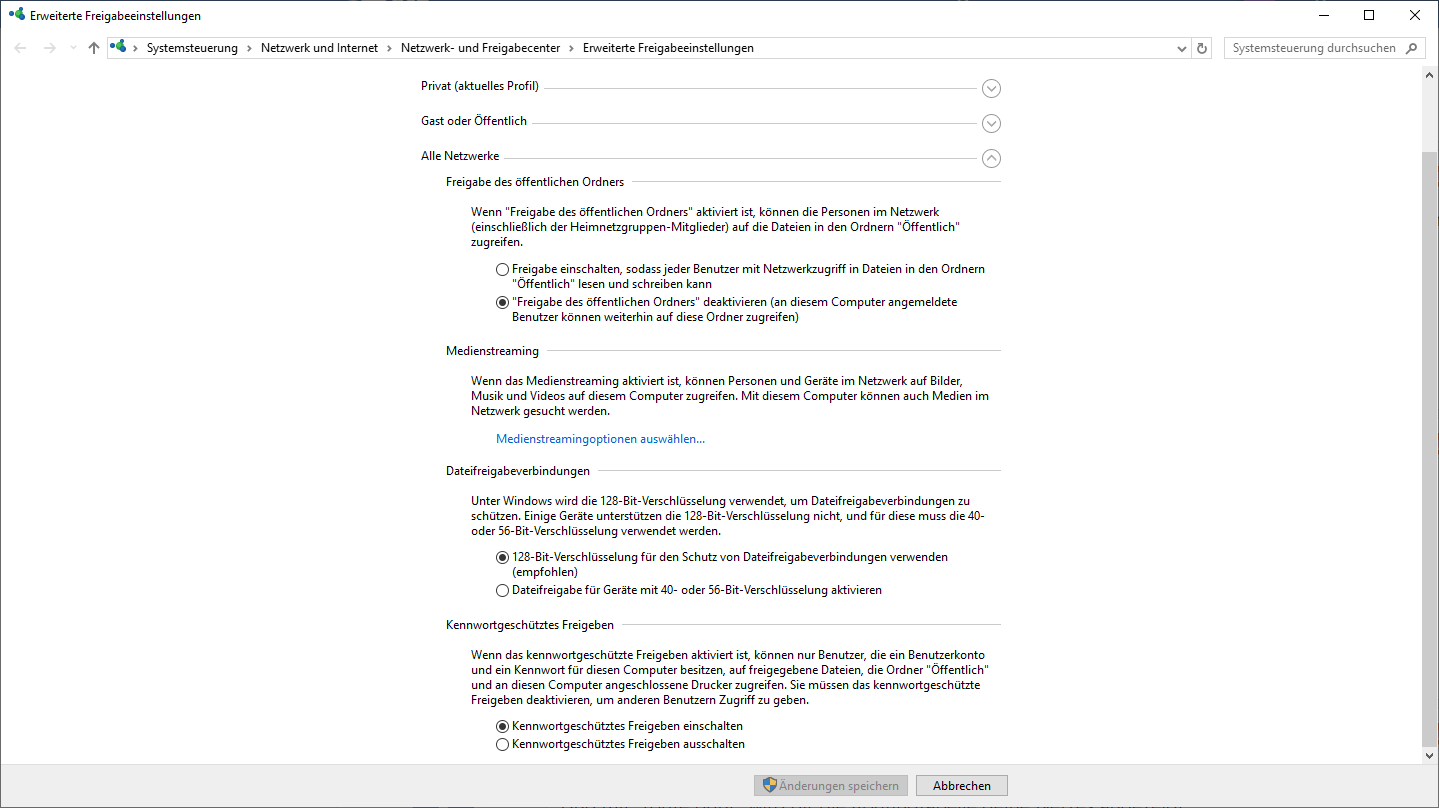Viewport: 1439px width, 808px height.
Task: Open recent locations dropdown arrow
Action: pos(73,48)
